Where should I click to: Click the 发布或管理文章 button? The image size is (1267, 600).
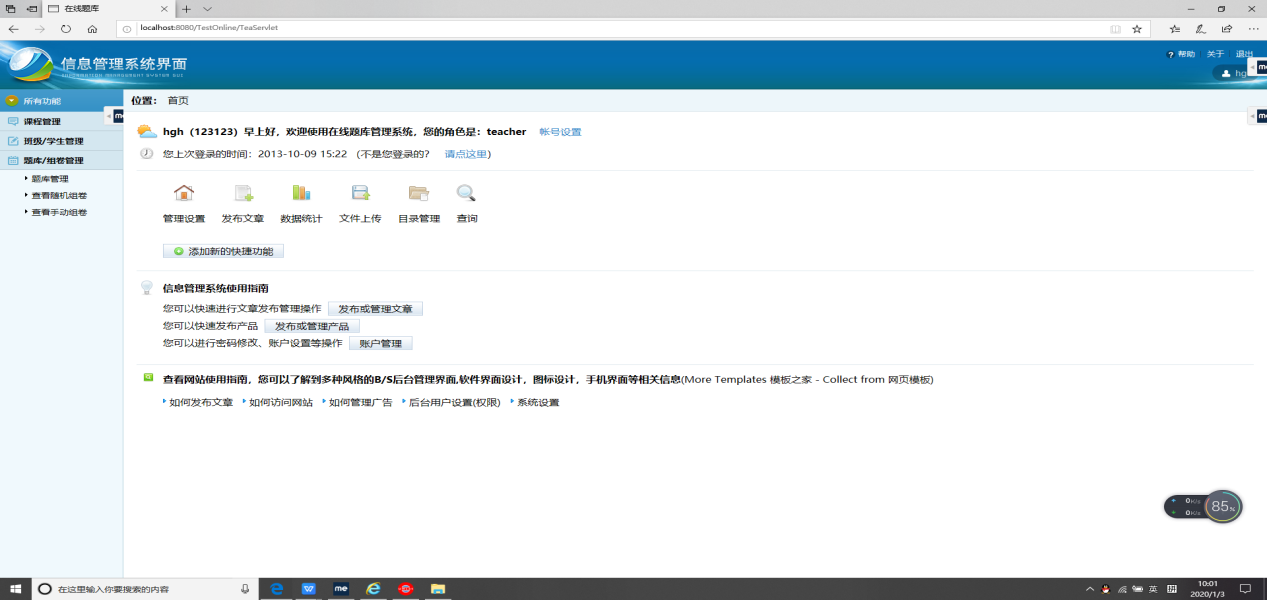pyautogui.click(x=375, y=309)
